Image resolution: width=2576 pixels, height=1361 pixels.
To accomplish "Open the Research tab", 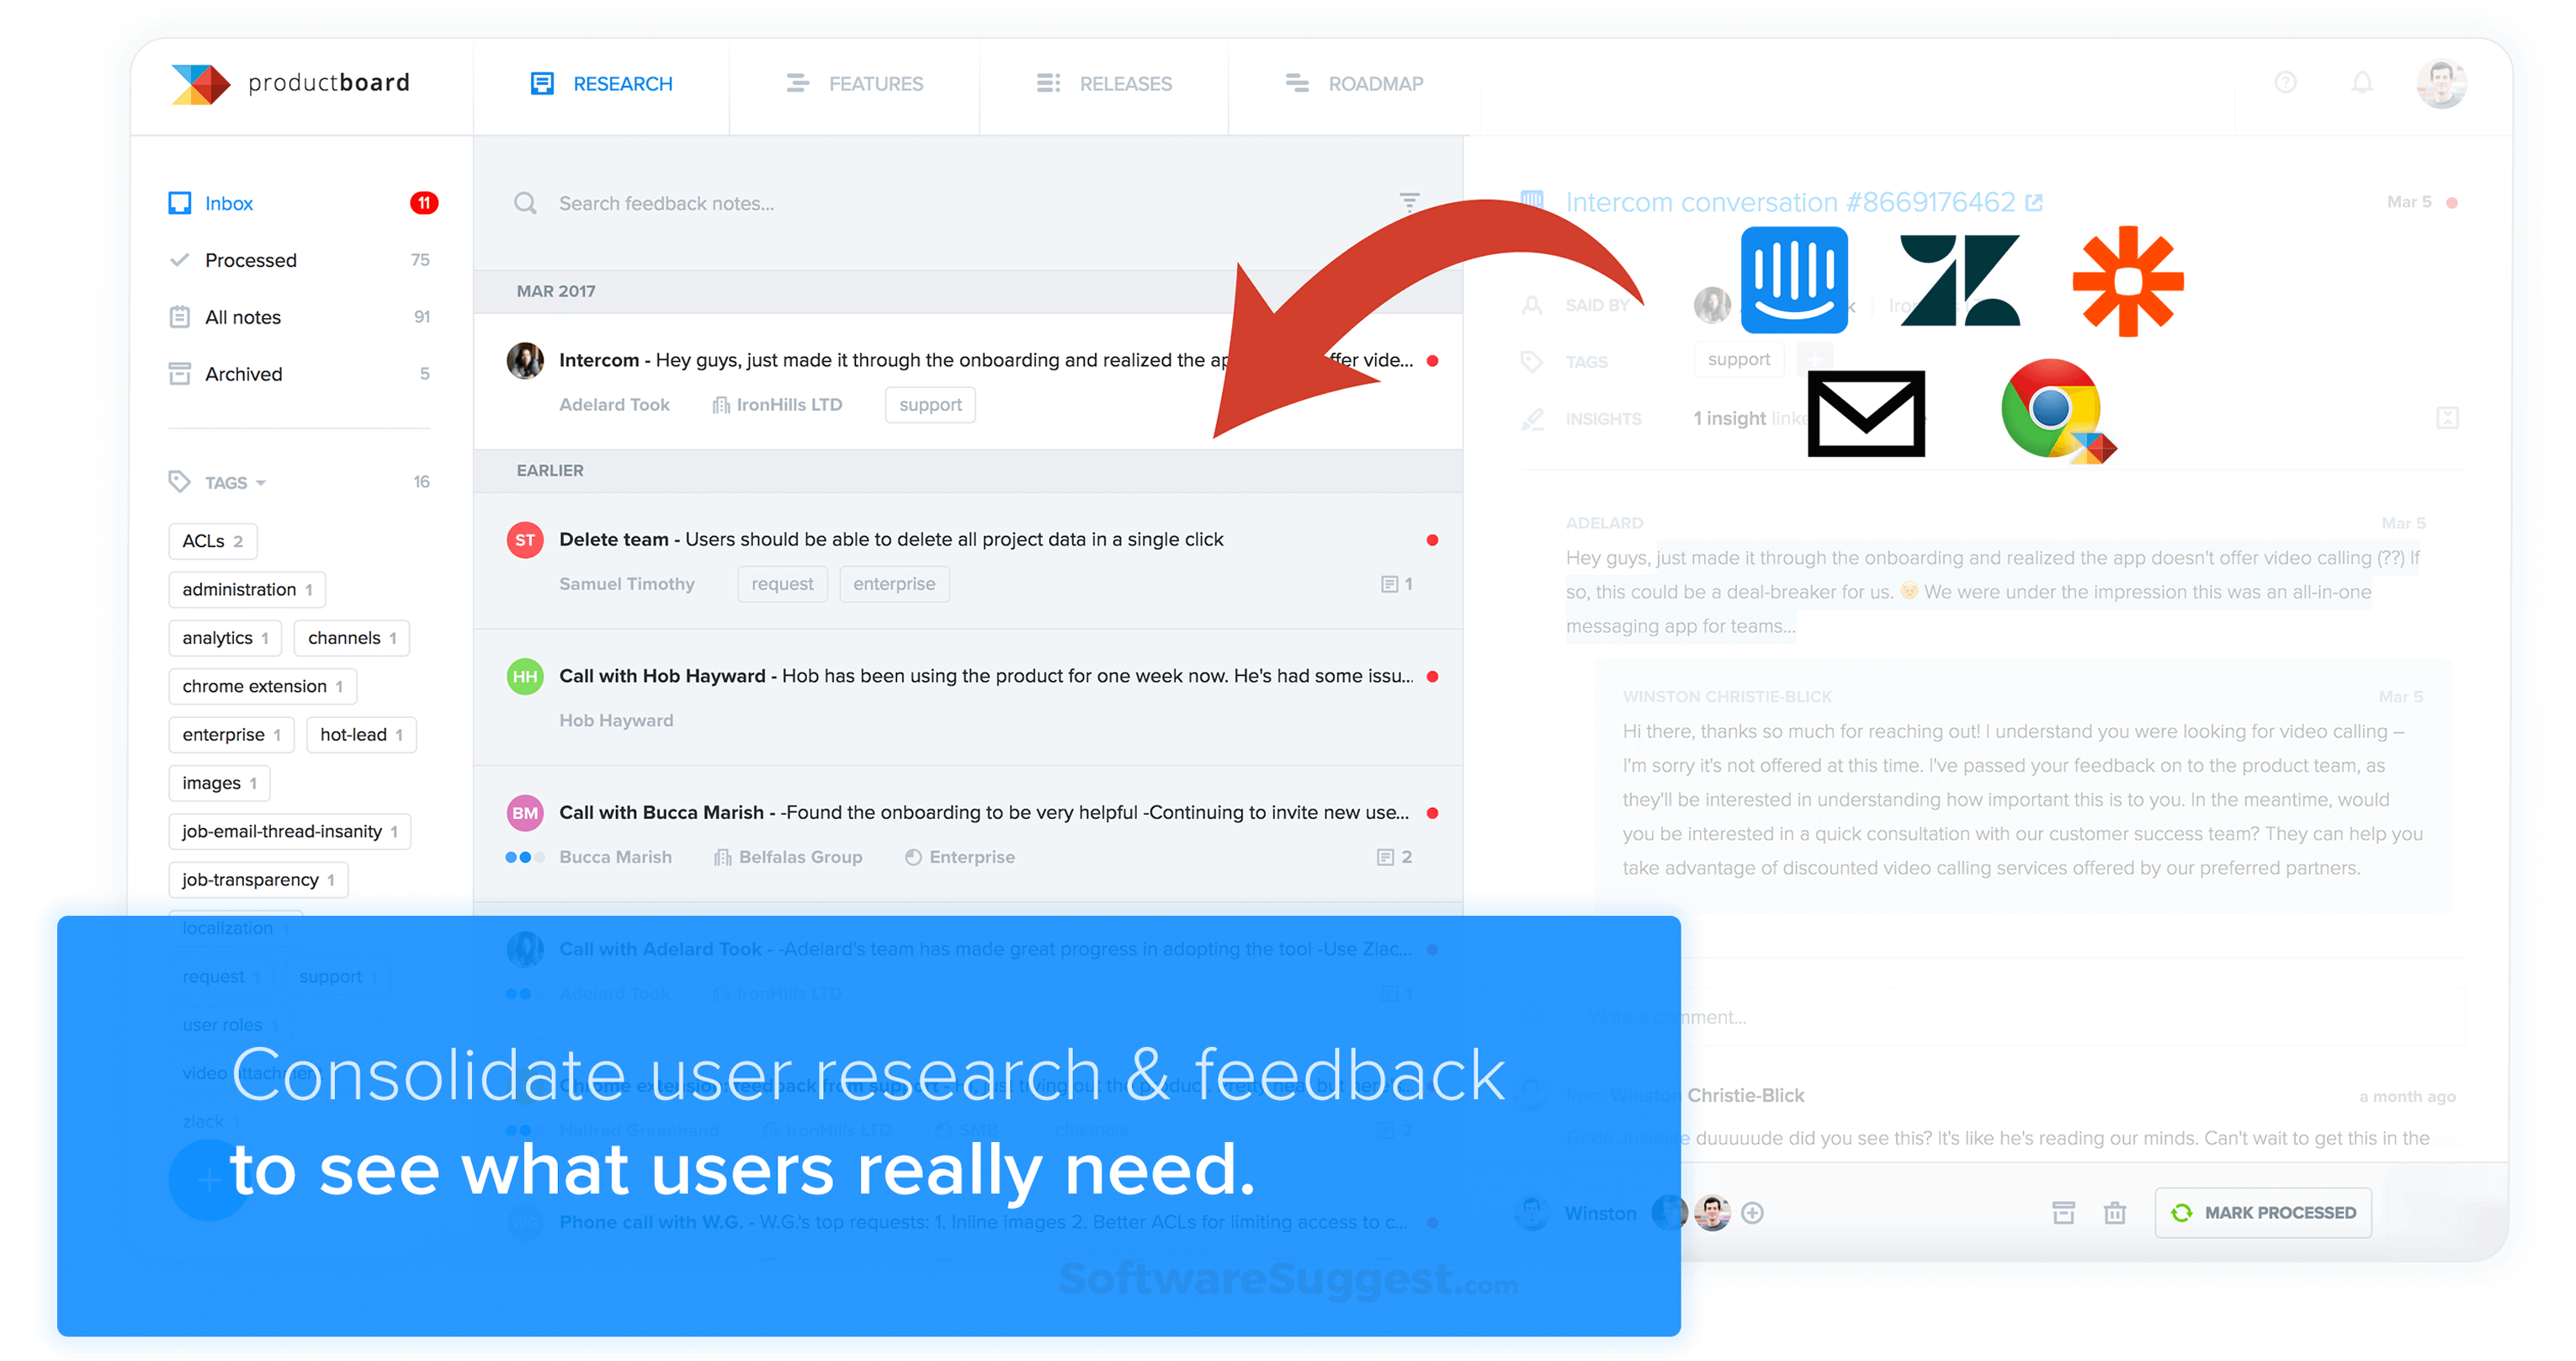I will [602, 84].
